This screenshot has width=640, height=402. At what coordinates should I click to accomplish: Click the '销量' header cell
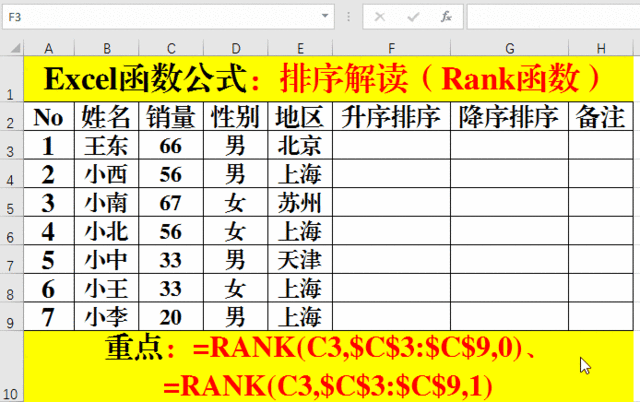coord(171,117)
